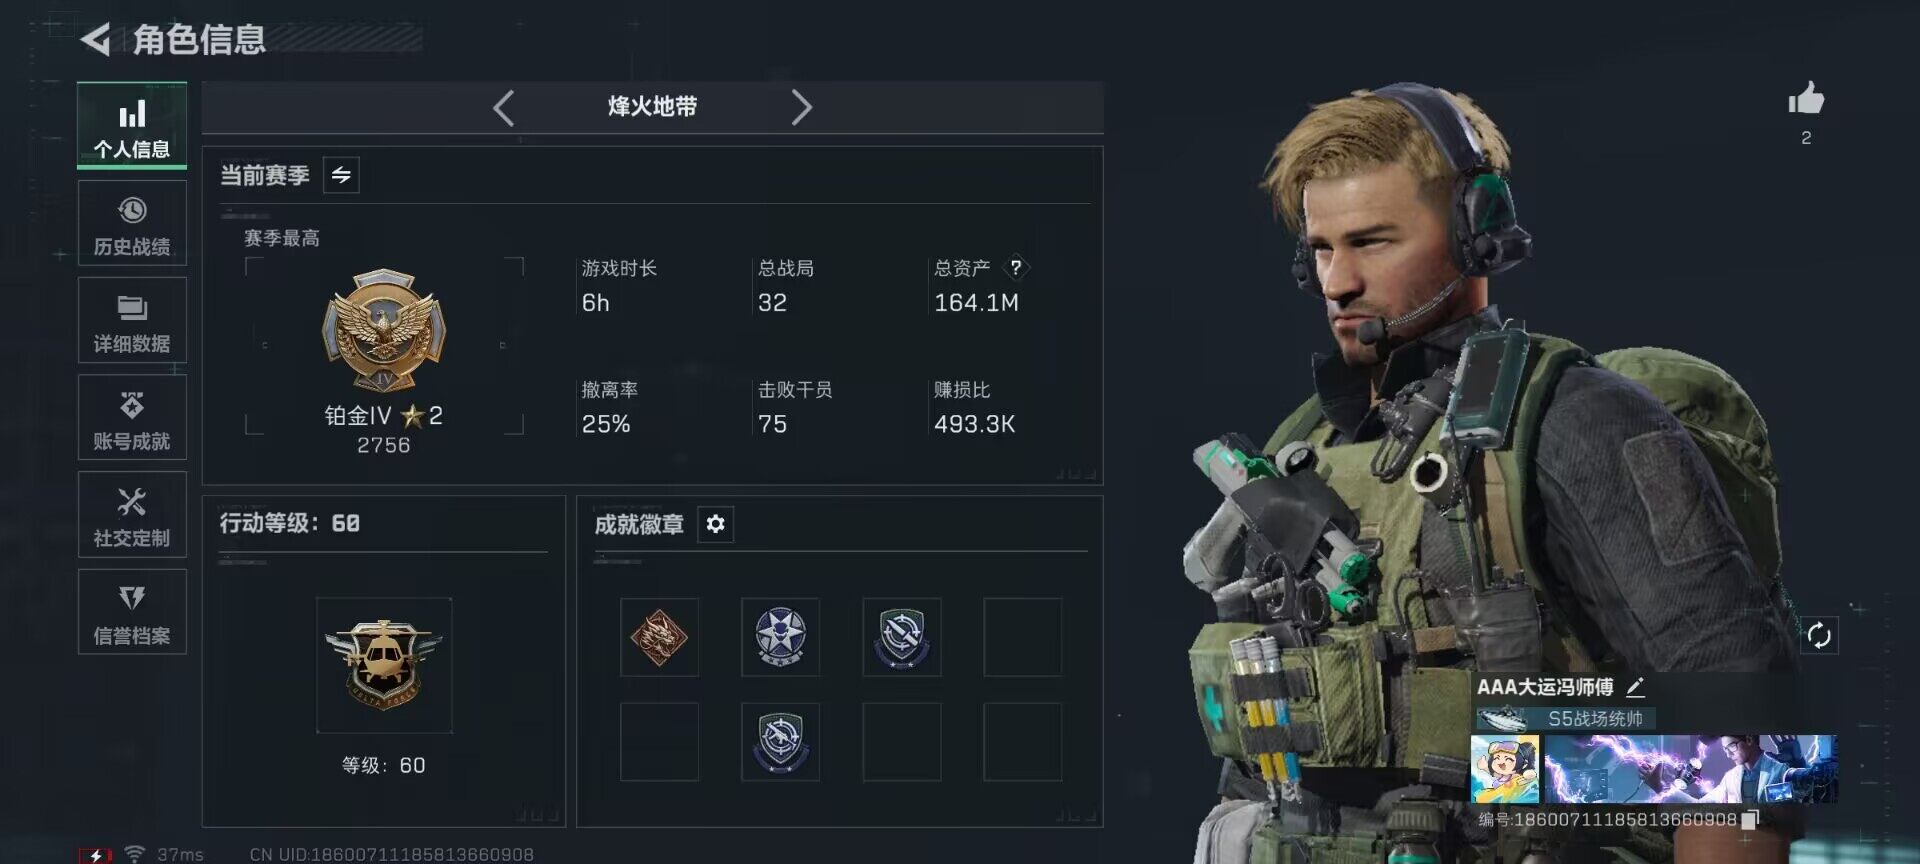Image resolution: width=1920 pixels, height=864 pixels.
Task: Select the 详细数据 folder icon
Action: pos(132,307)
